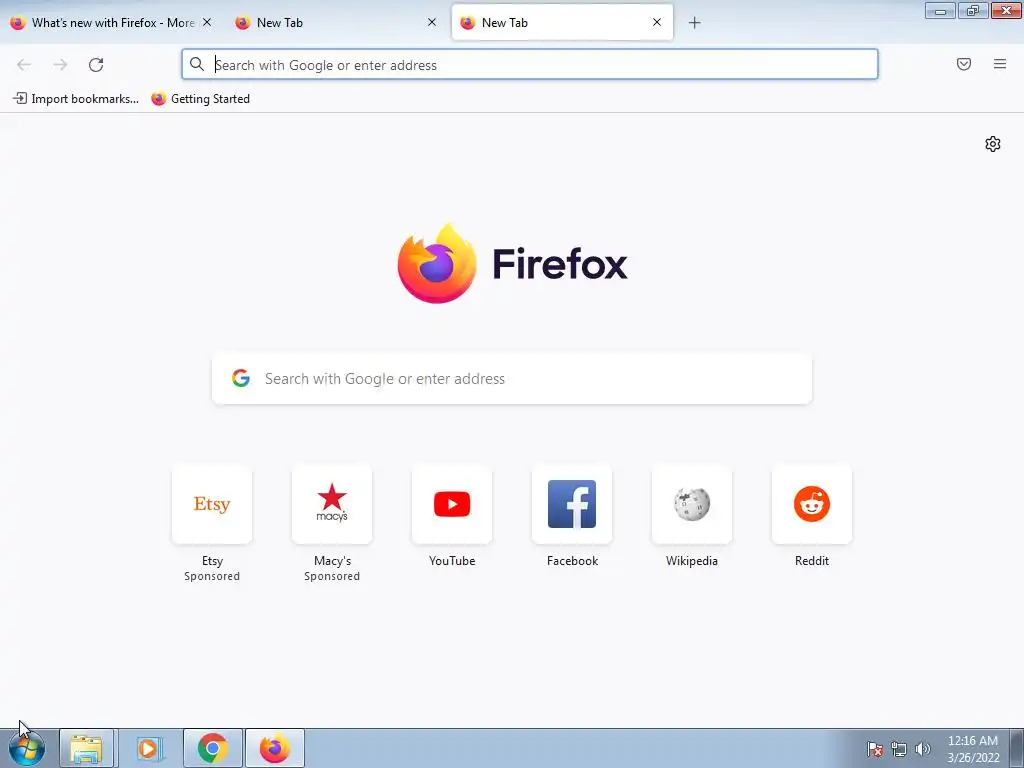Open Getting Started bookmark
The image size is (1024, 768).
(x=200, y=99)
